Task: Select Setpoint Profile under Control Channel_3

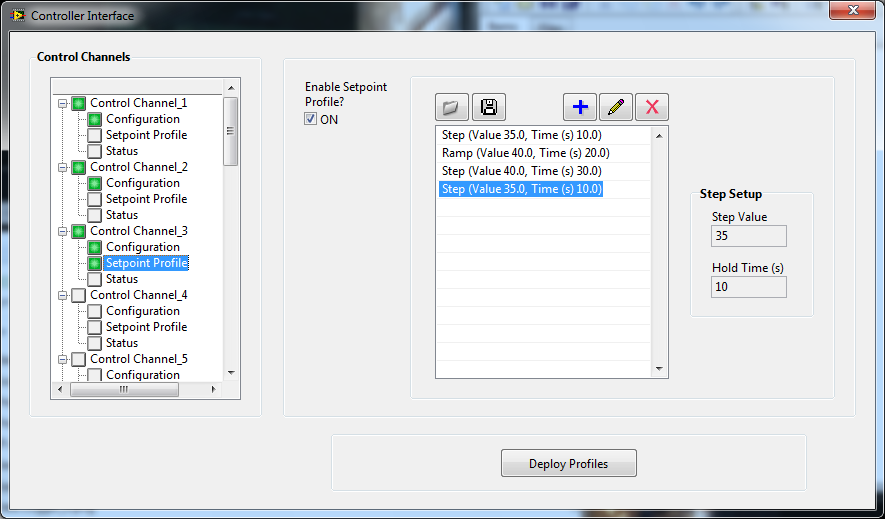Action: (x=146, y=263)
